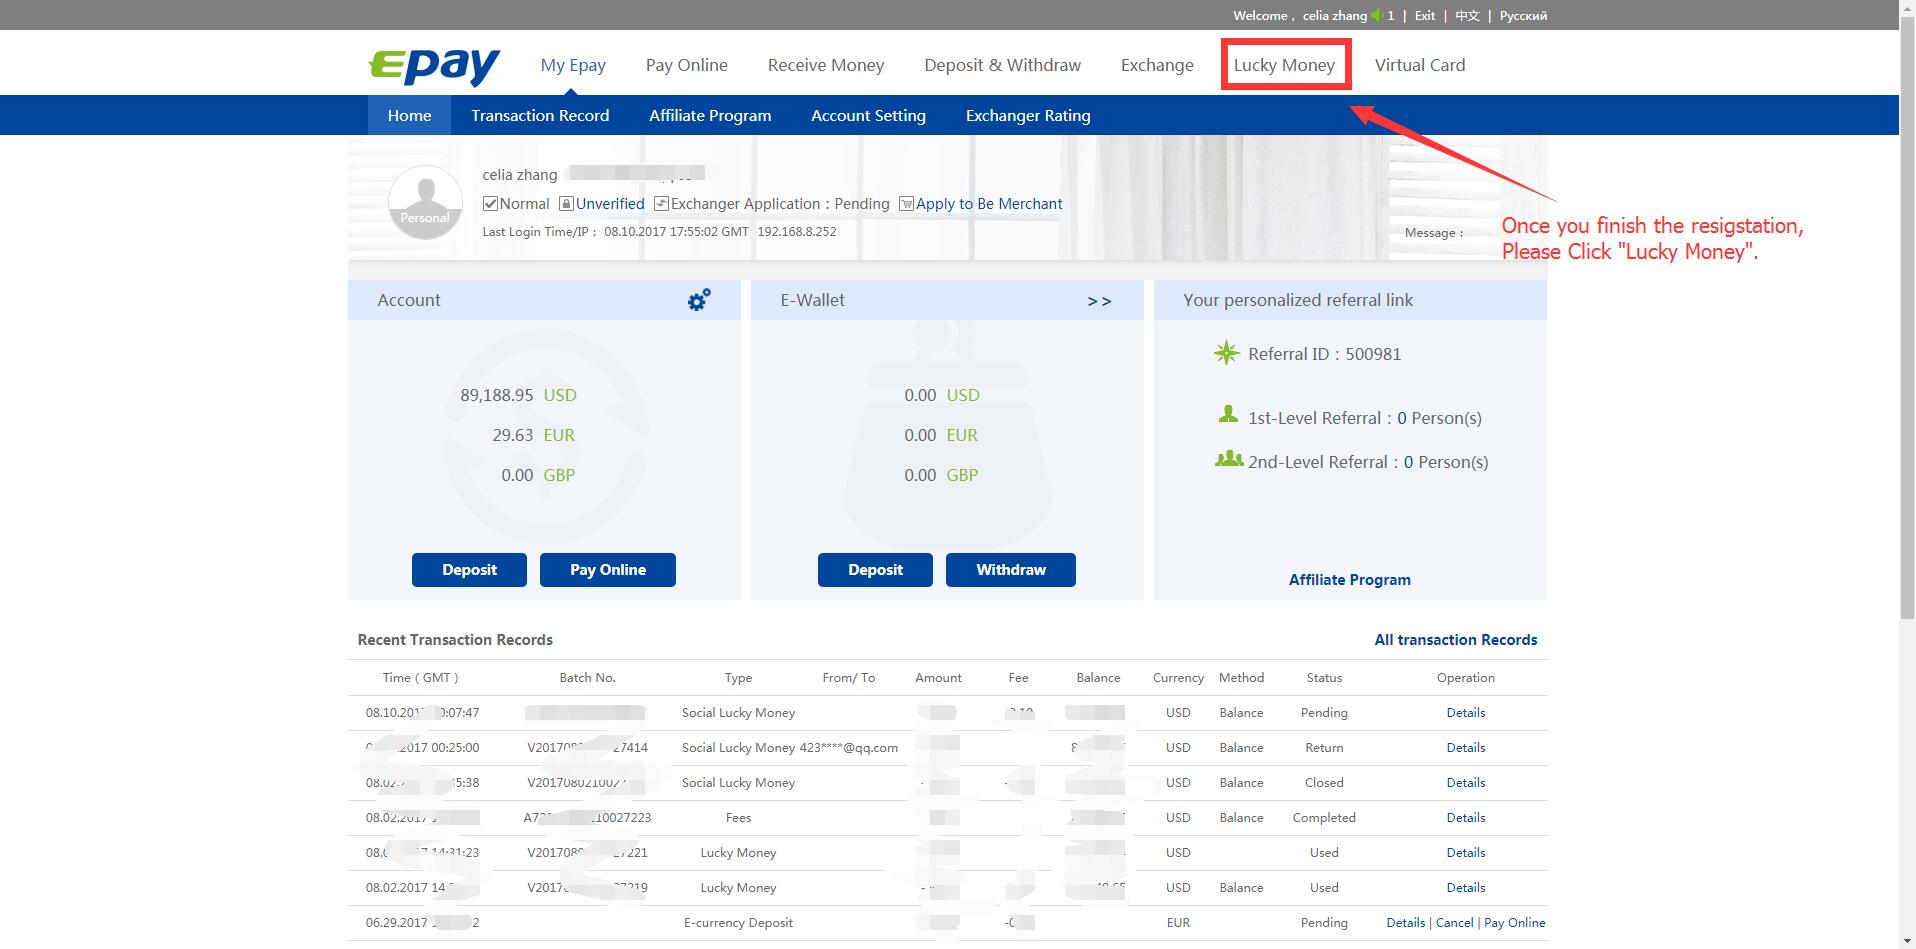Click batch number A7...10027223 cell
Viewport: 1916px width, 949px height.
(587, 818)
